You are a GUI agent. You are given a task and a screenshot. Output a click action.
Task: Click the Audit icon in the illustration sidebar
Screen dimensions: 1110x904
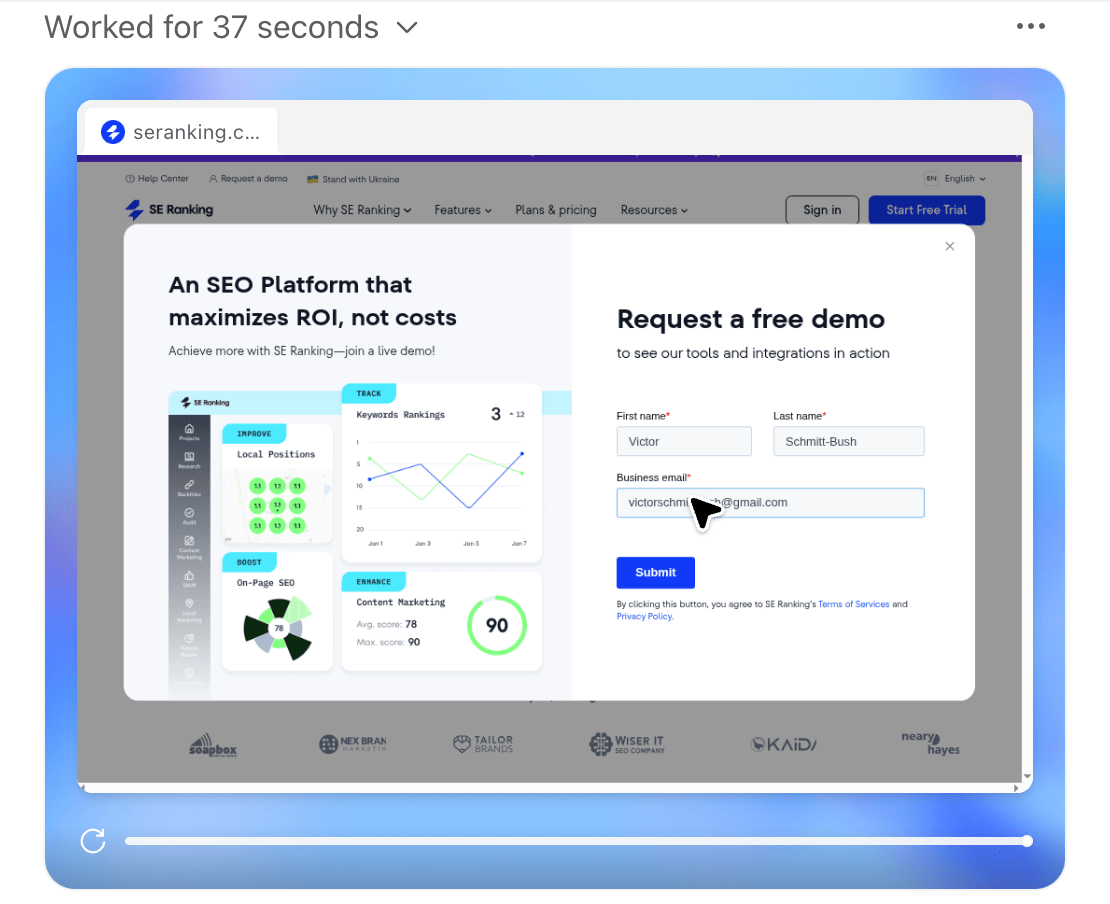click(x=189, y=515)
